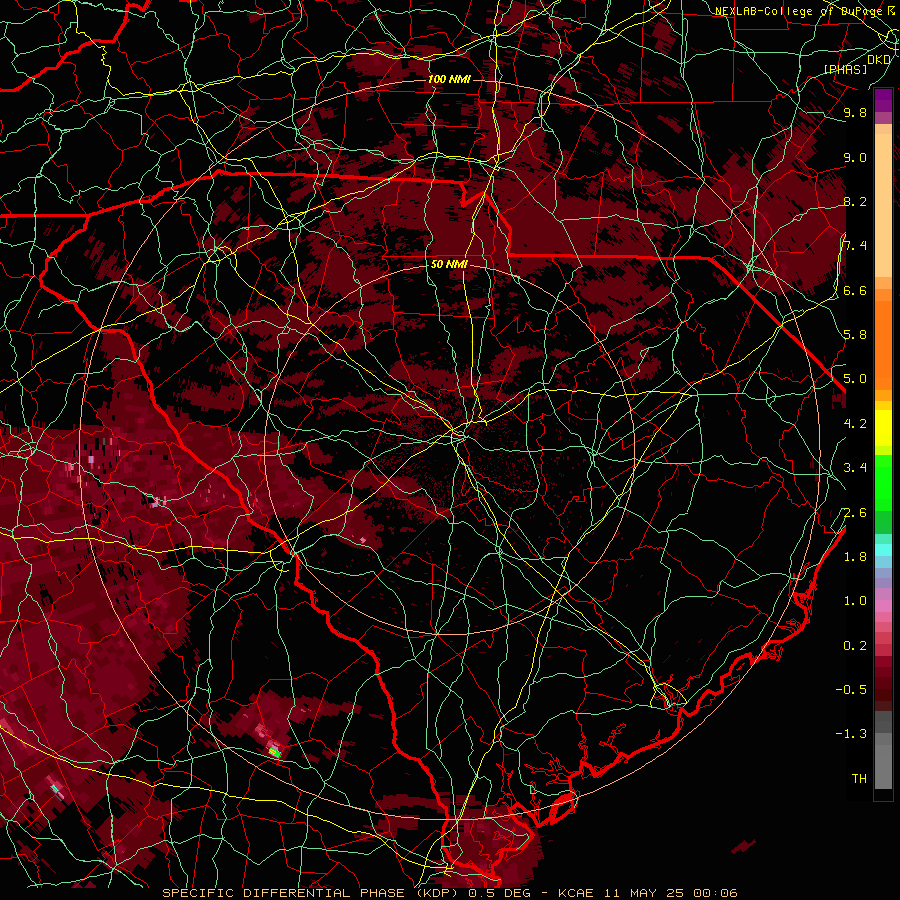Pick the pink segment of the color bar
The image size is (900, 900).
[x=883, y=606]
